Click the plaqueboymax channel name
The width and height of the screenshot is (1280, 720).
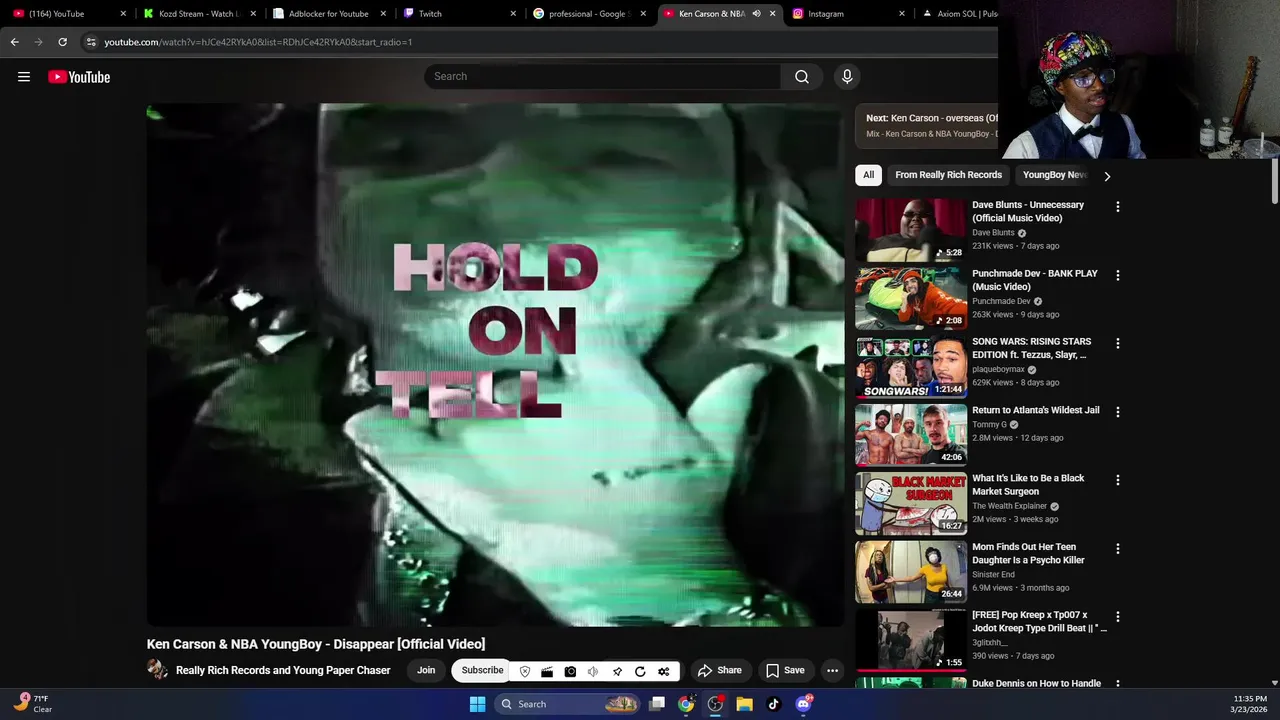pos(998,369)
